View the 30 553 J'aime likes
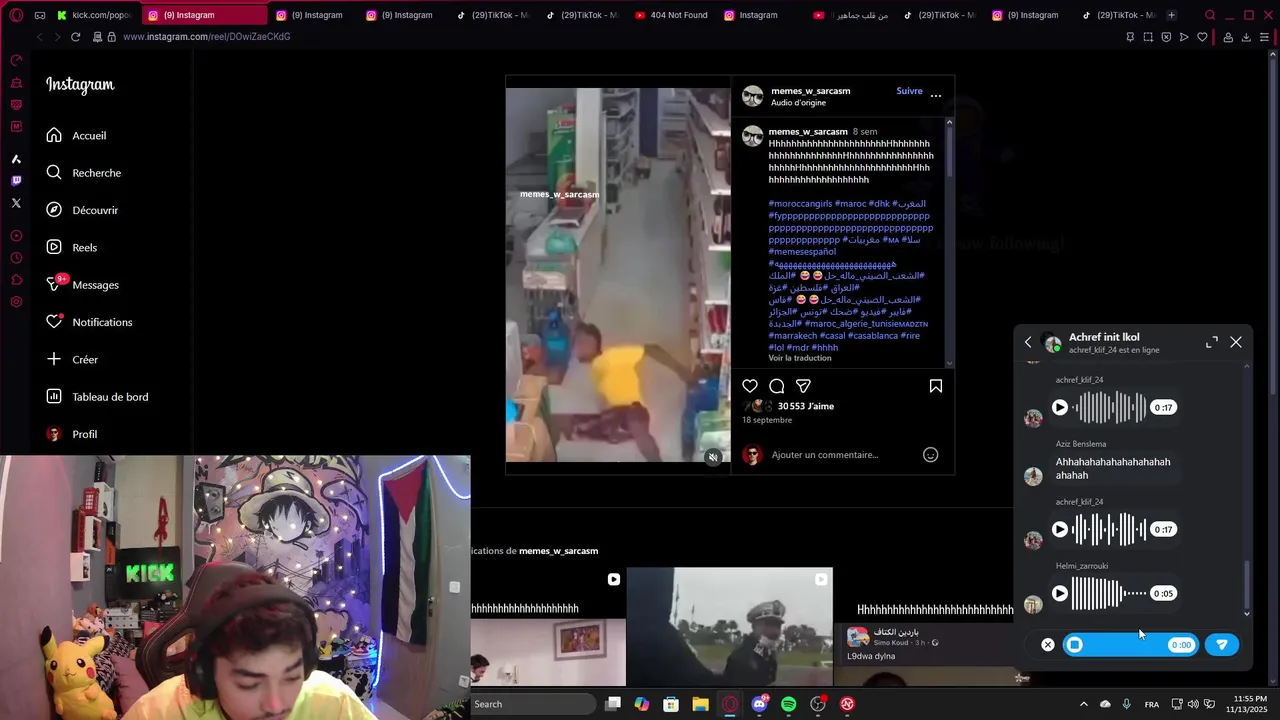The height and width of the screenshot is (720, 1280). (x=805, y=406)
